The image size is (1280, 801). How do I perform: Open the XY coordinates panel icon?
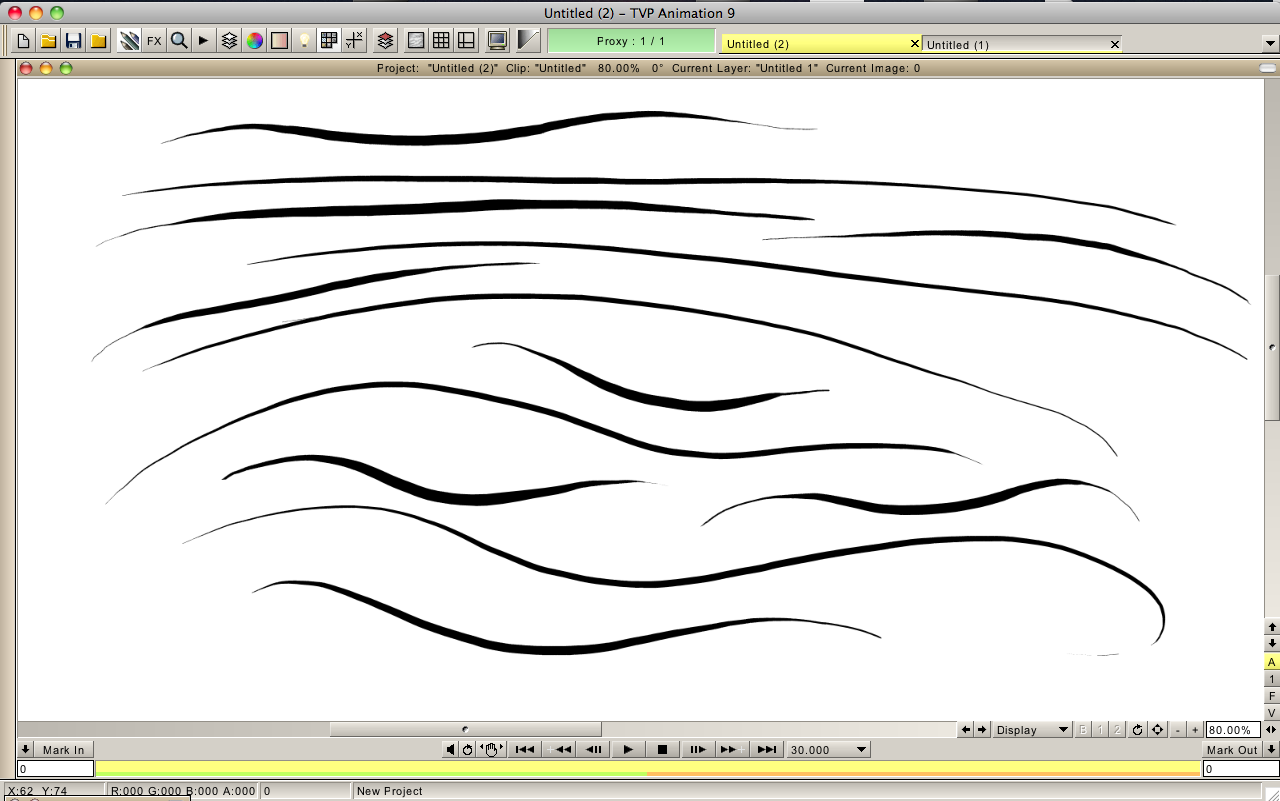coord(354,41)
